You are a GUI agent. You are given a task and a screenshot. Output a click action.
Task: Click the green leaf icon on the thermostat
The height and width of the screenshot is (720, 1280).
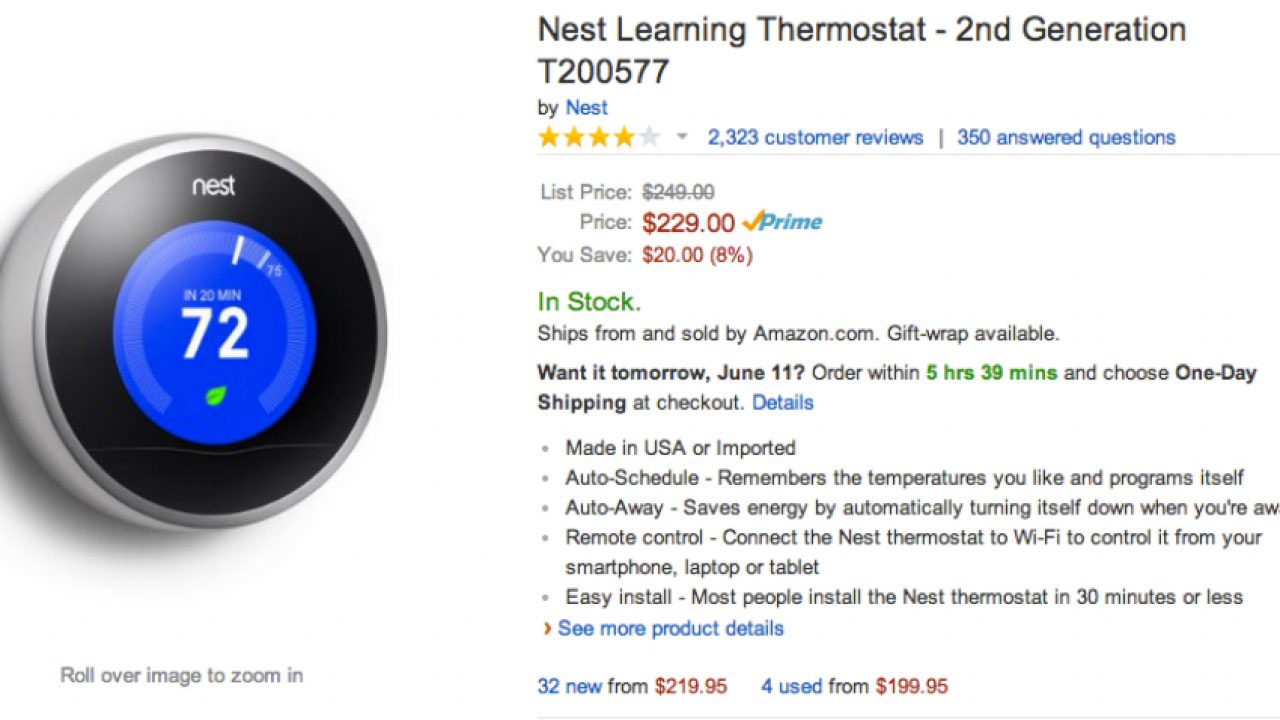(x=216, y=396)
